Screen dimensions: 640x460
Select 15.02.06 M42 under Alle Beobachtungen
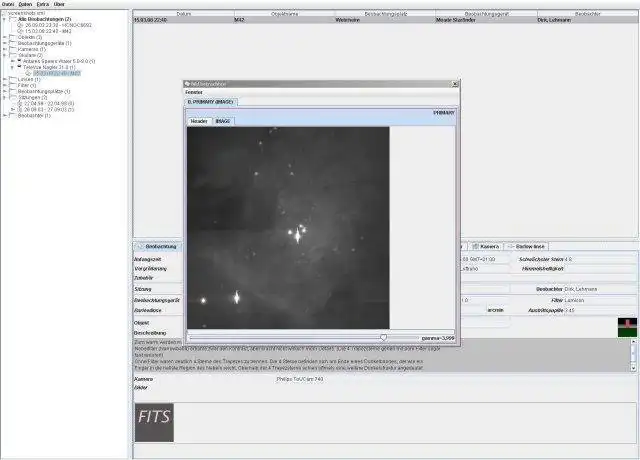(x=48, y=31)
